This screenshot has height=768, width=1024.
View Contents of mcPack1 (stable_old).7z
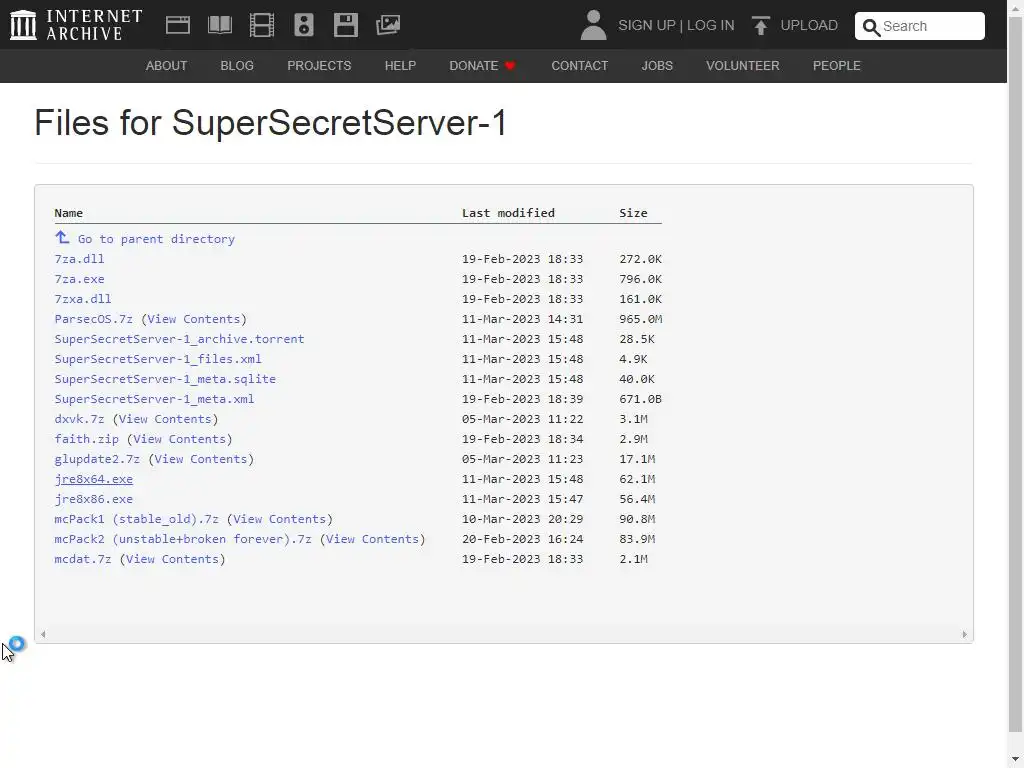(x=280, y=519)
